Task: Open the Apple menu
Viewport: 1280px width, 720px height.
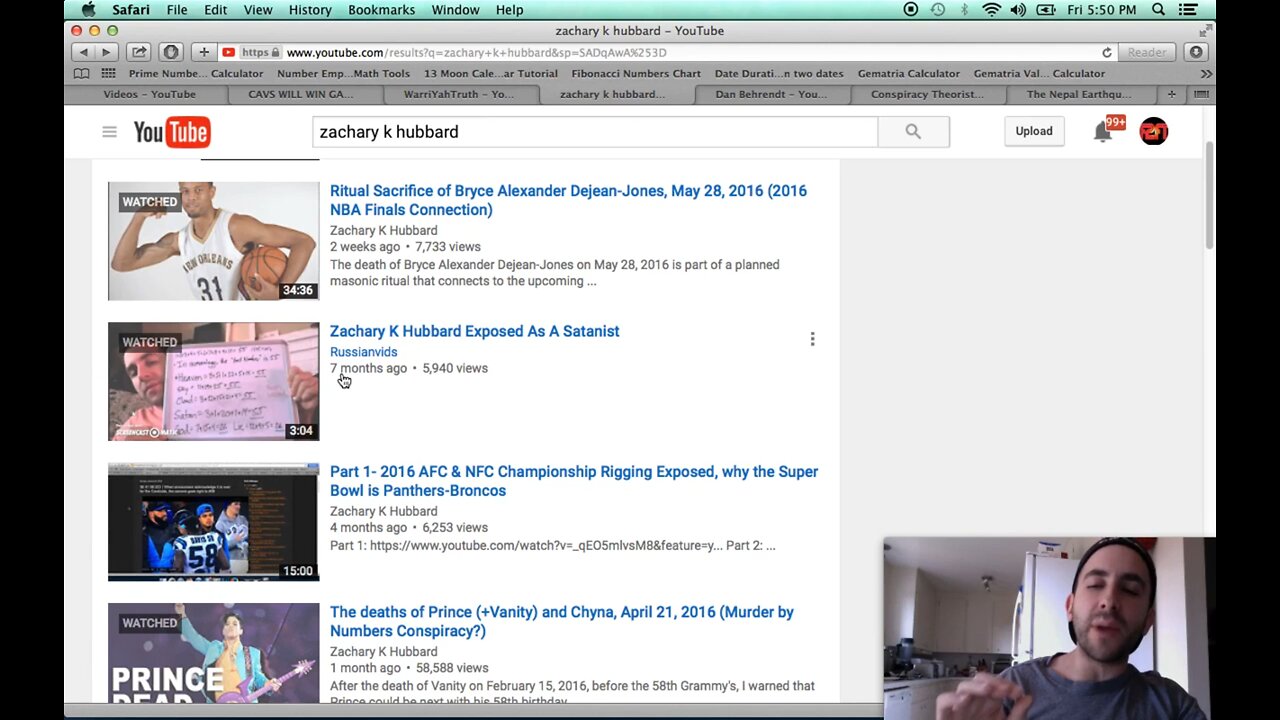Action: tap(88, 10)
